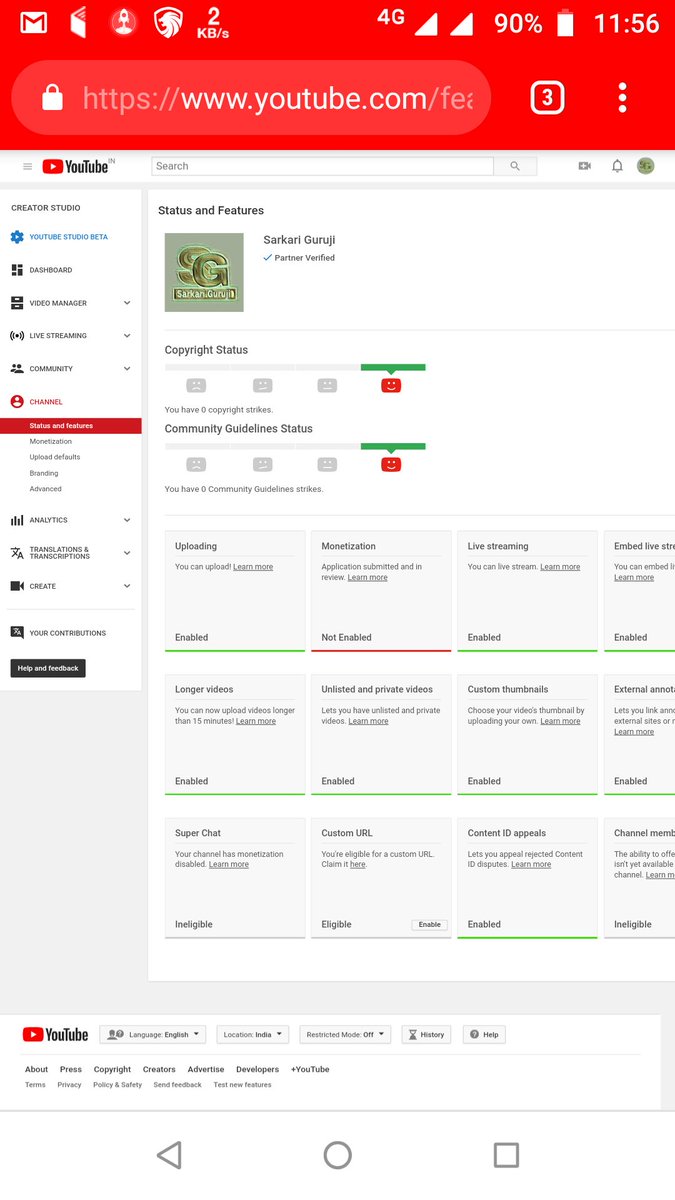
Task: Tap the Android back navigation button
Action: 169,1156
